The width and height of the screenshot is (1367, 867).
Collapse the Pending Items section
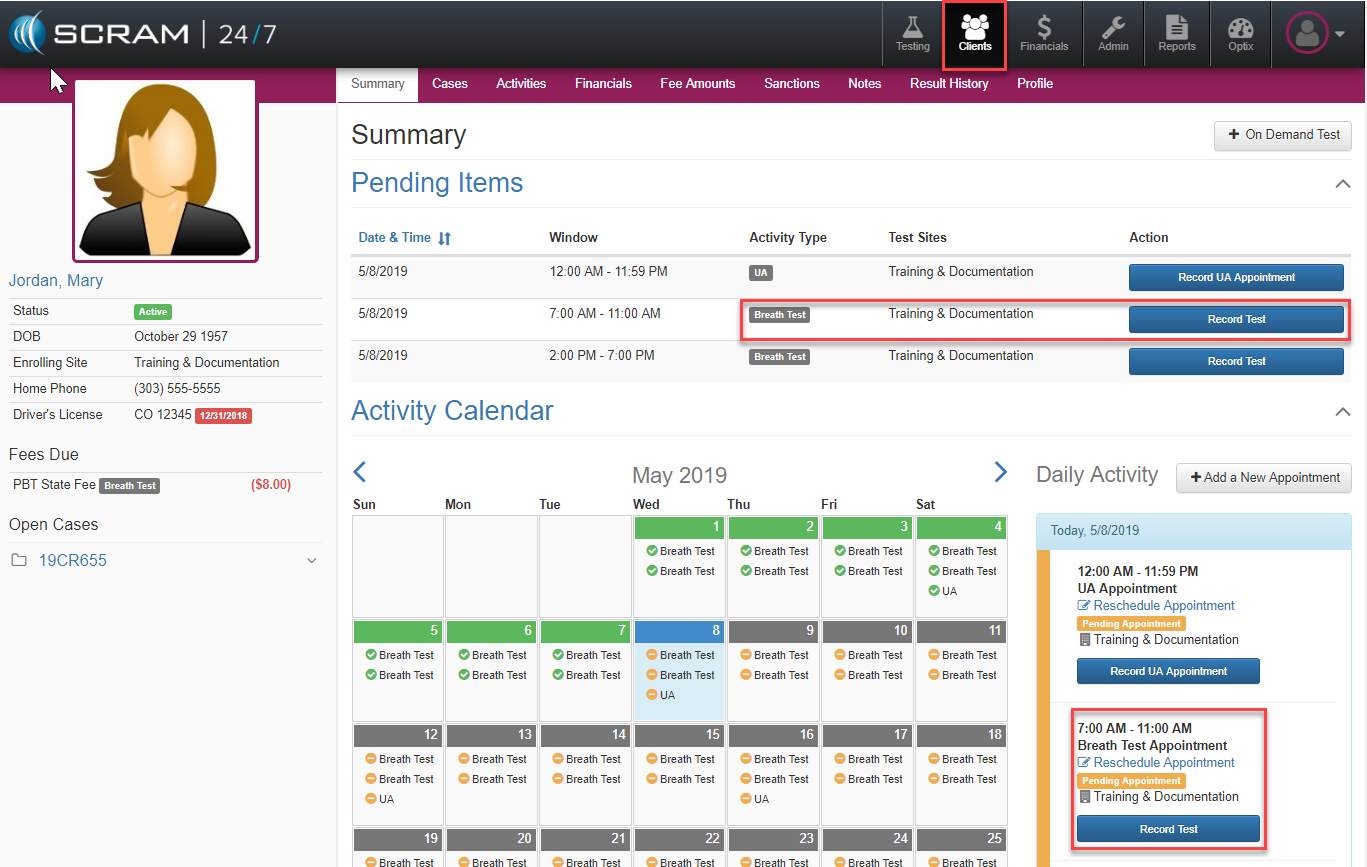(x=1342, y=184)
